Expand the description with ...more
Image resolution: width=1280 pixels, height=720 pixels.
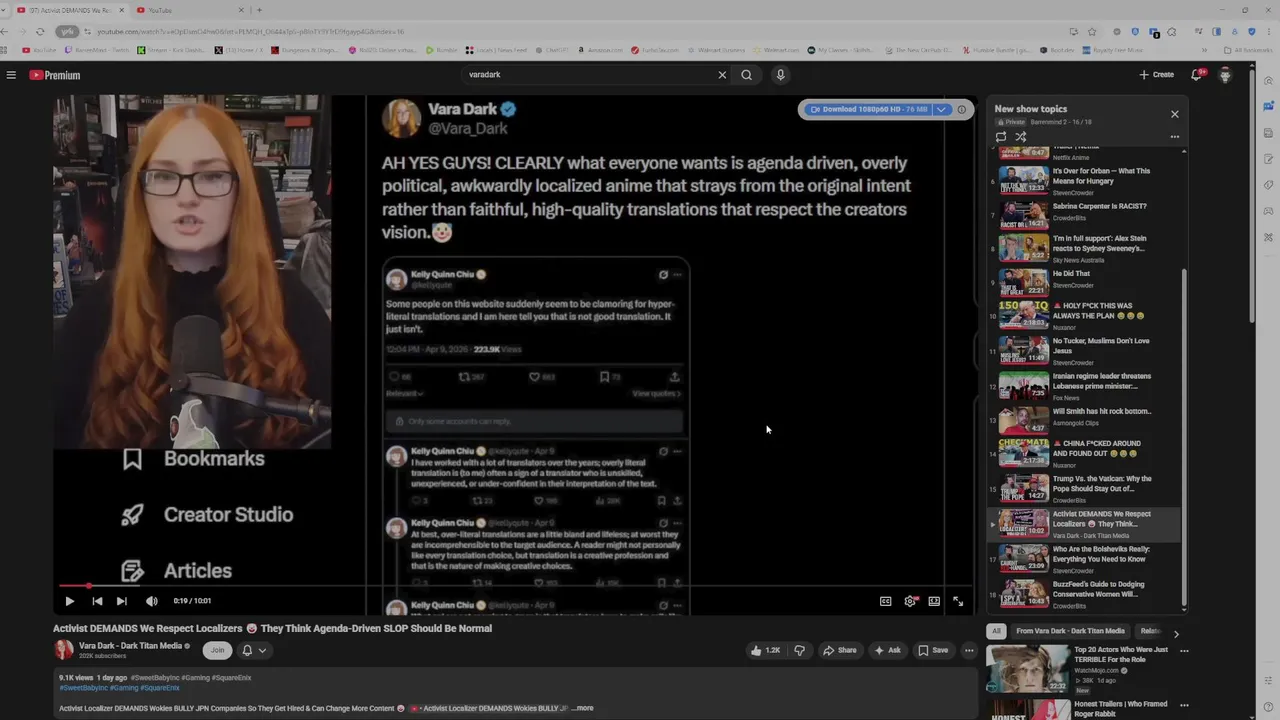pyautogui.click(x=583, y=708)
